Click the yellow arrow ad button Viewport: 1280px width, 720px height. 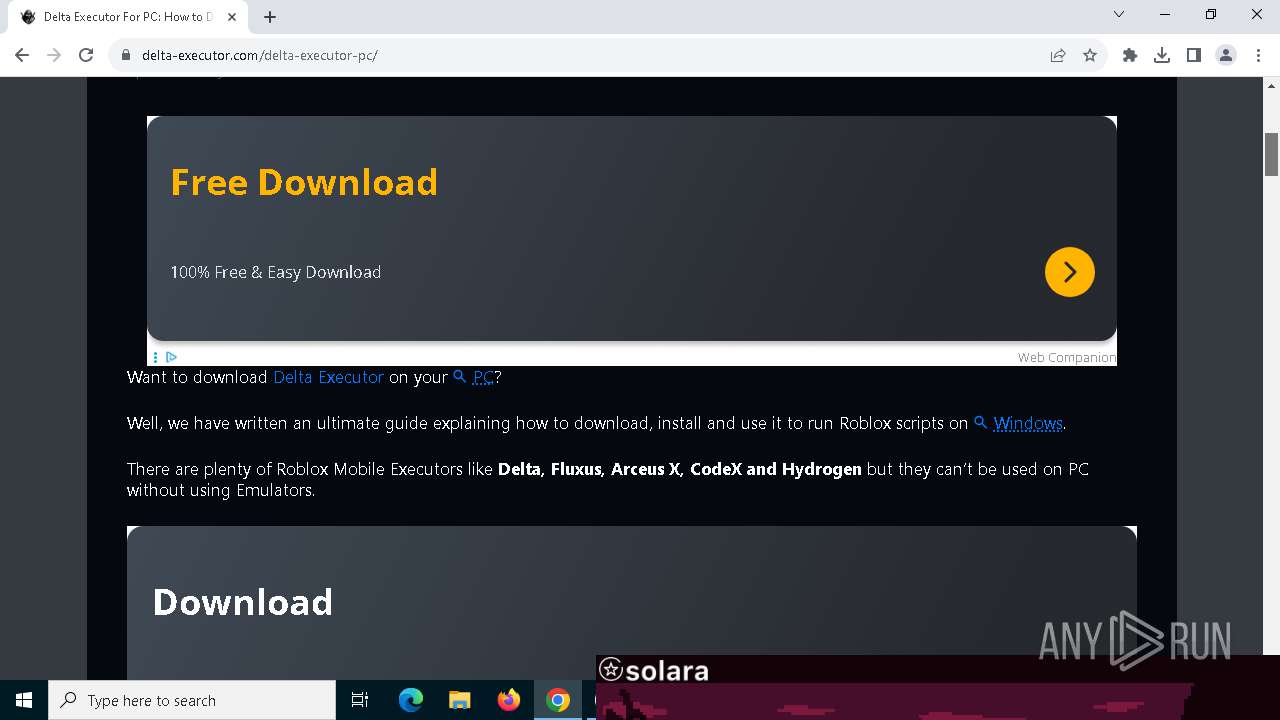[x=1070, y=272]
